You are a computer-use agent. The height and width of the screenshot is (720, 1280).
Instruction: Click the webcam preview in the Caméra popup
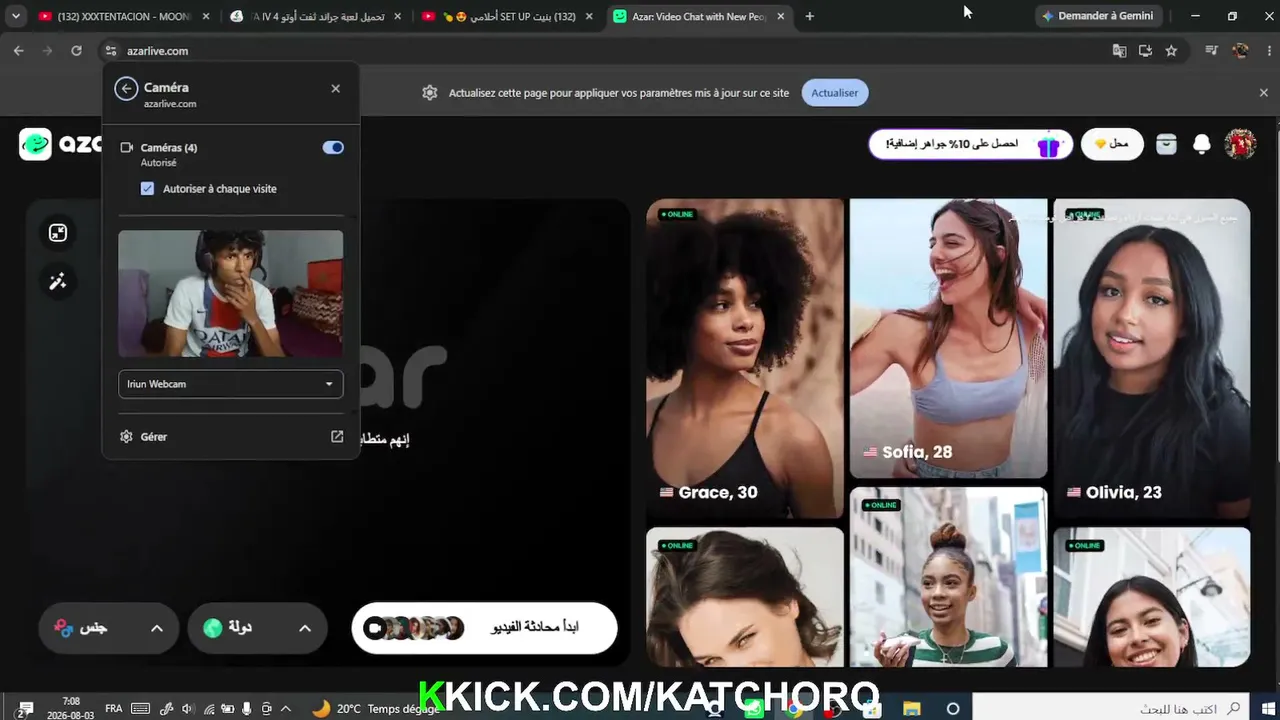231,294
